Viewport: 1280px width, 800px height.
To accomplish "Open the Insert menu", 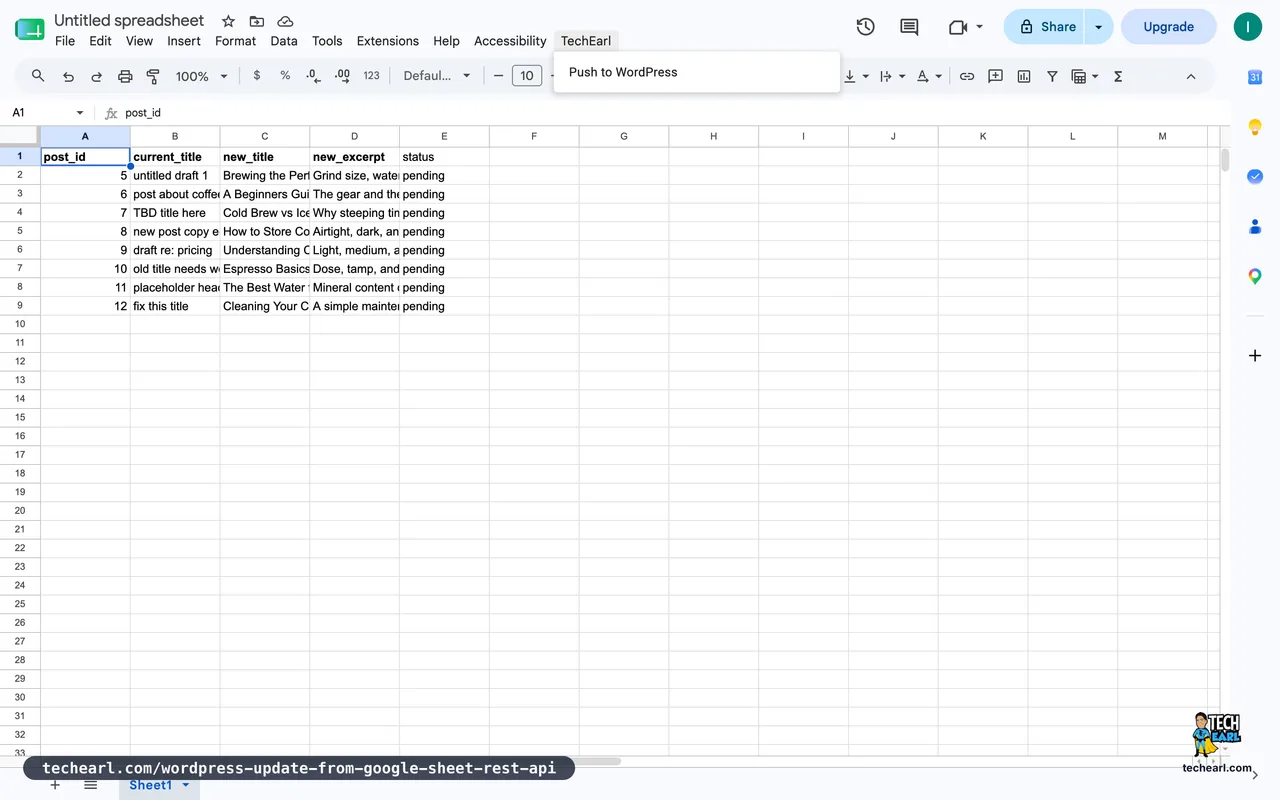I will pos(184,41).
